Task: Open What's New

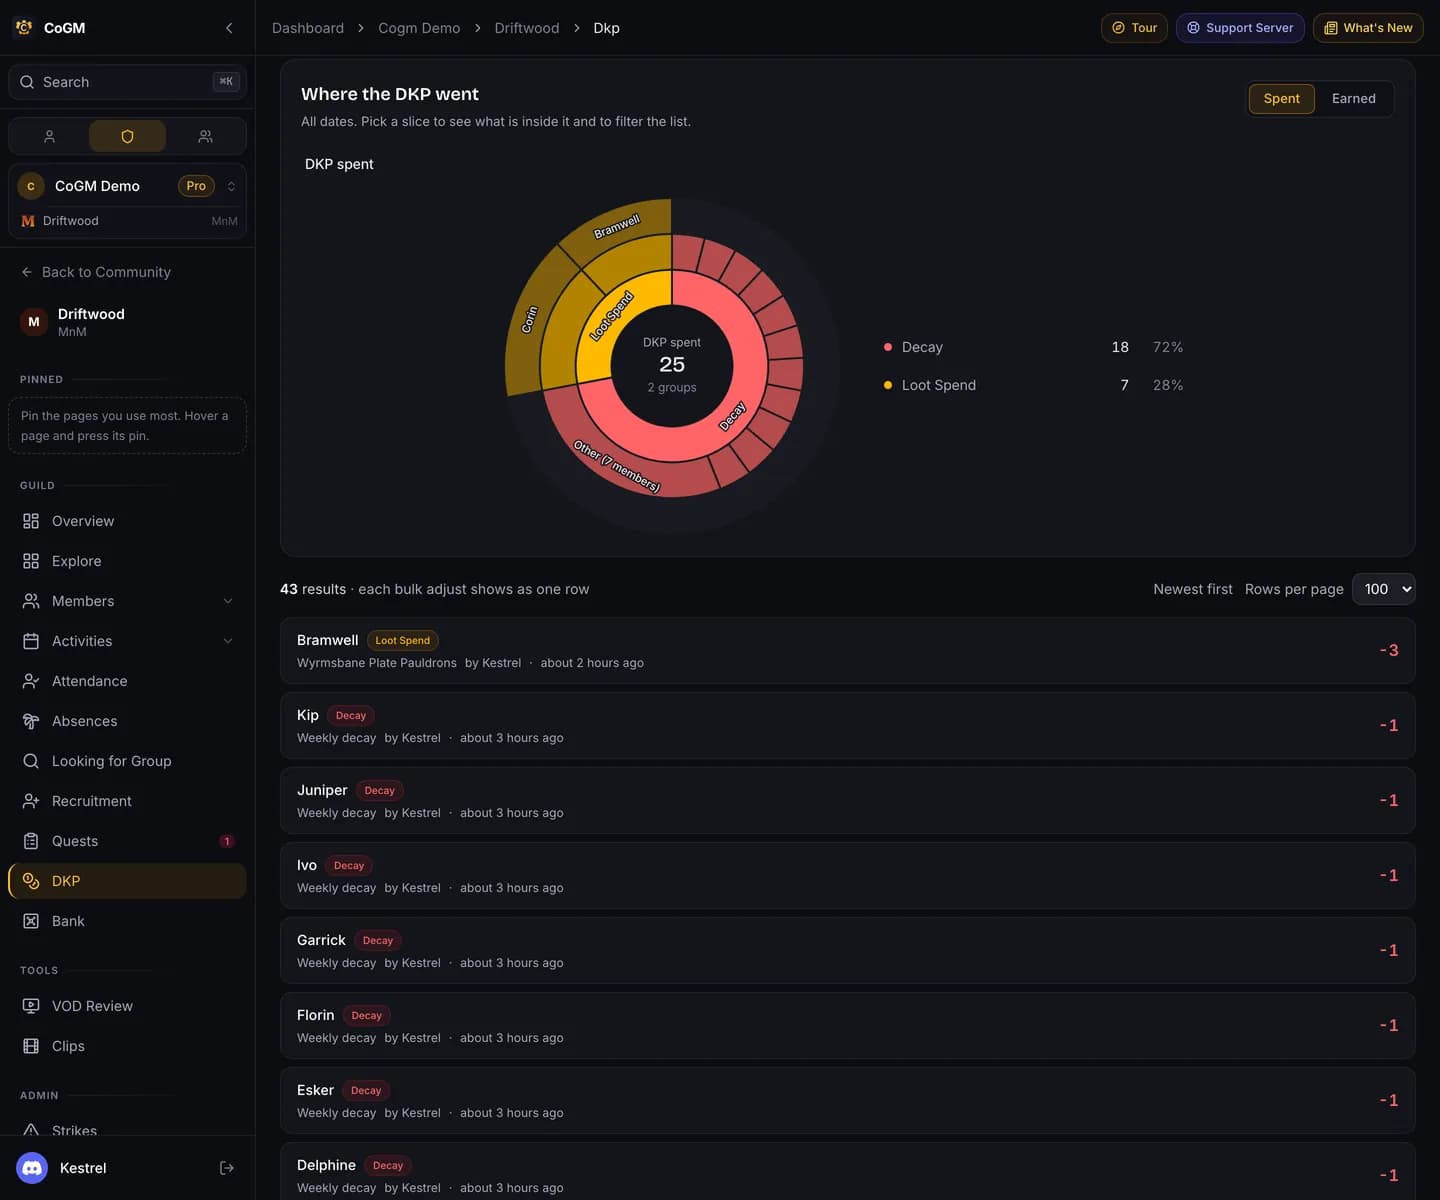Action: tap(1368, 28)
